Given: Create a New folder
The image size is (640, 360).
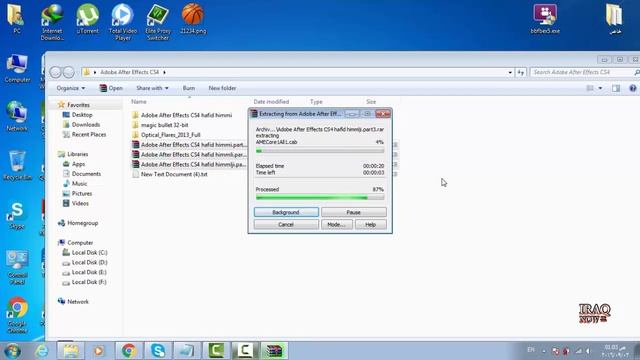Looking at the screenshot, I should [x=222, y=88].
